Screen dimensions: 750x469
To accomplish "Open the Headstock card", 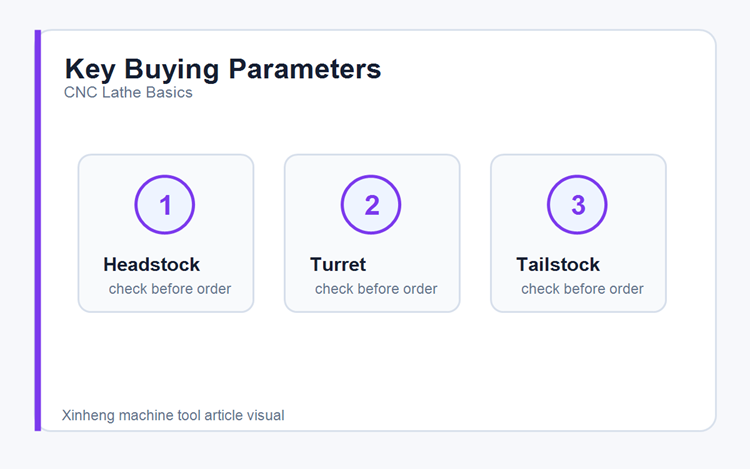I will (x=166, y=233).
